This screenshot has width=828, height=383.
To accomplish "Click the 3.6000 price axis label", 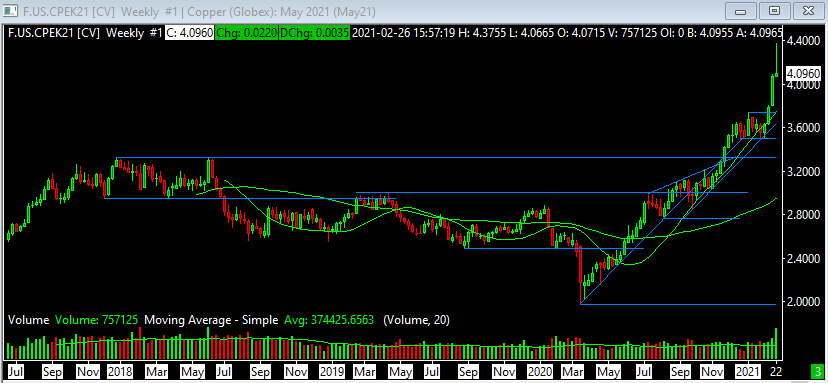I will point(804,128).
